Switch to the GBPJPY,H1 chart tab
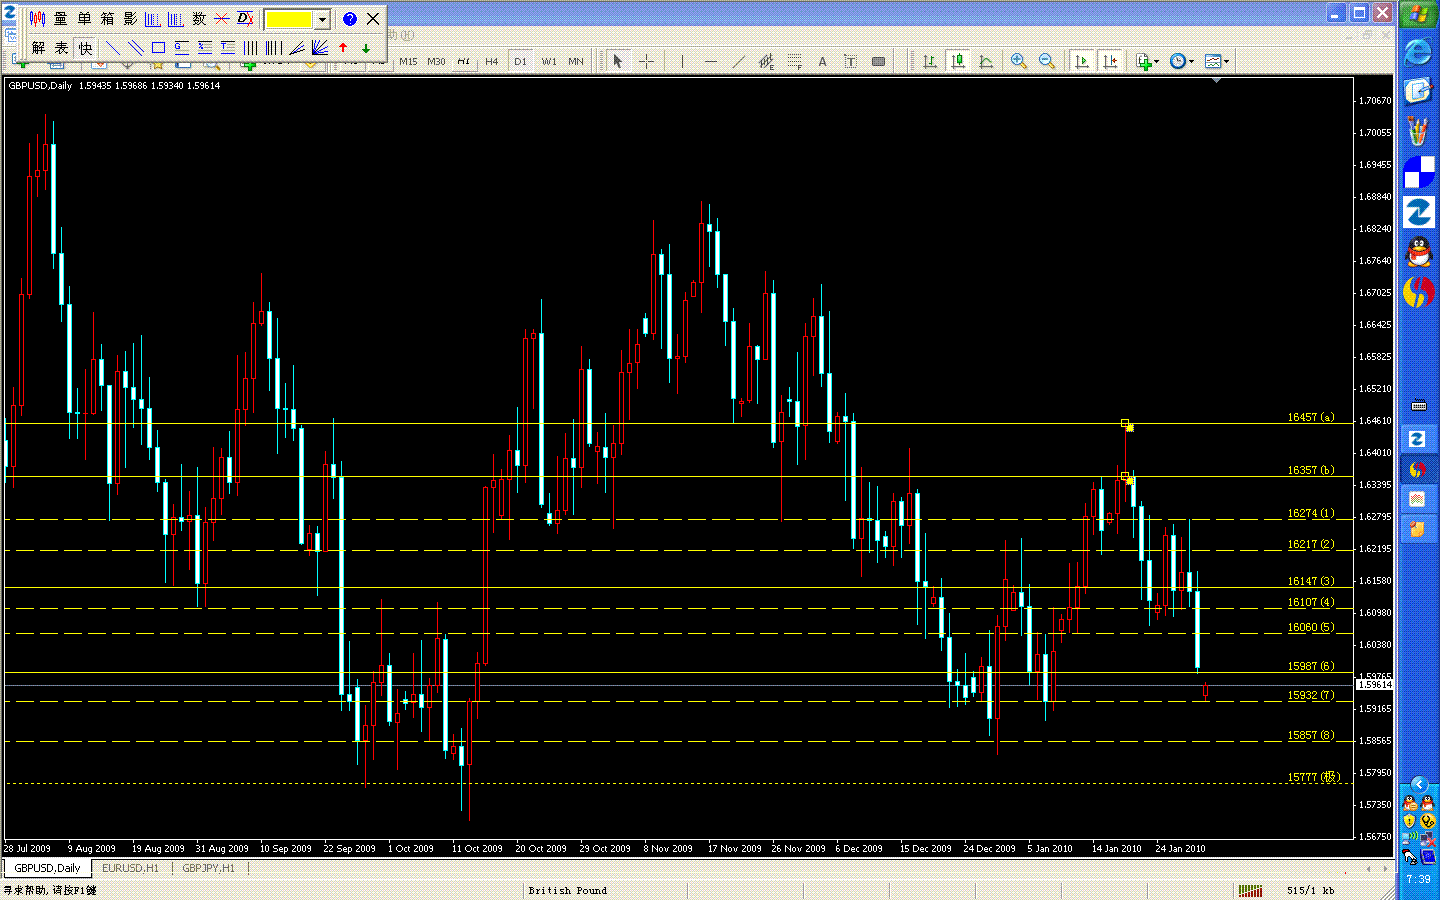Screen dimensions: 1440x900 [x=208, y=868]
